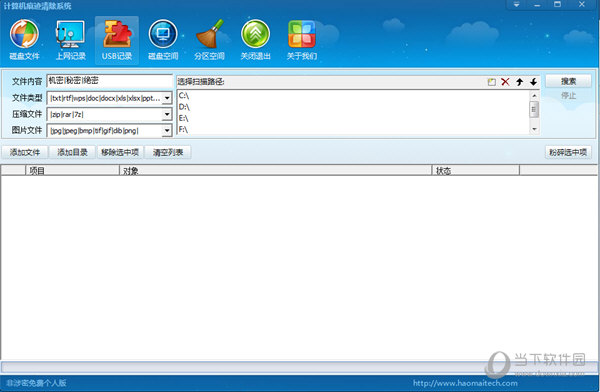Click the add scan path icon

(x=492, y=82)
